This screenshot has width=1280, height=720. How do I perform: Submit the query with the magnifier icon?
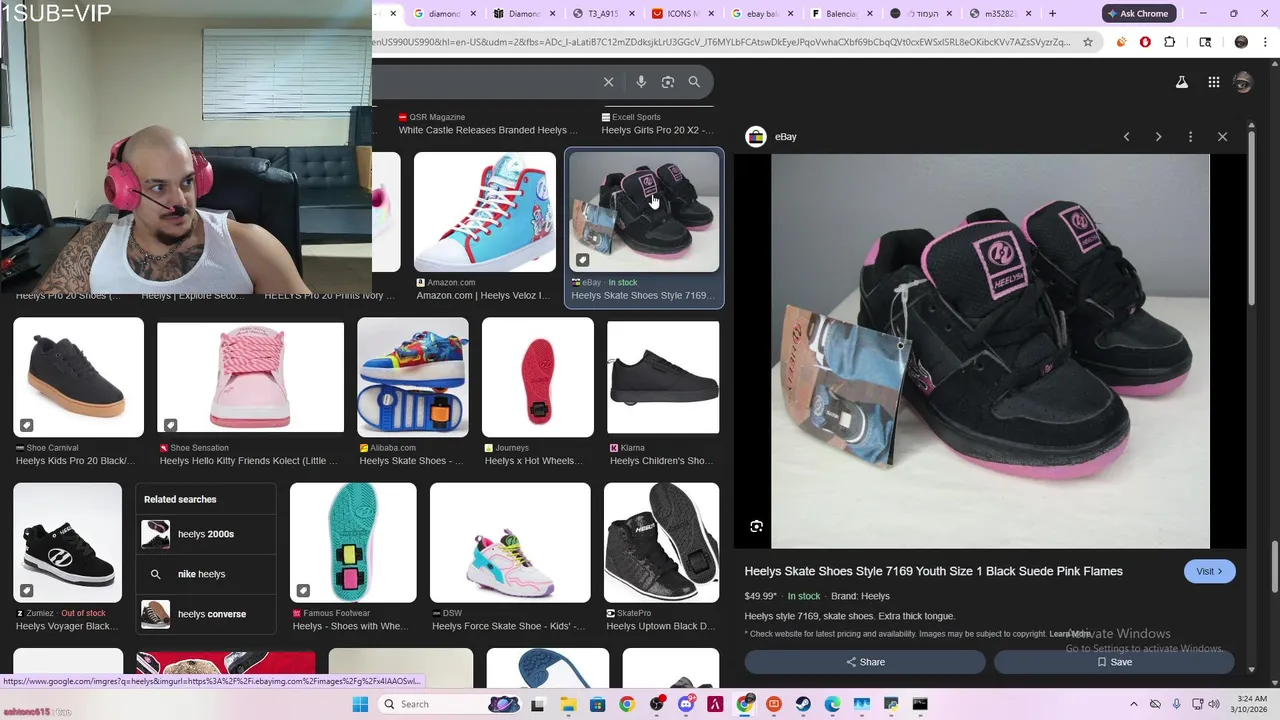694,82
